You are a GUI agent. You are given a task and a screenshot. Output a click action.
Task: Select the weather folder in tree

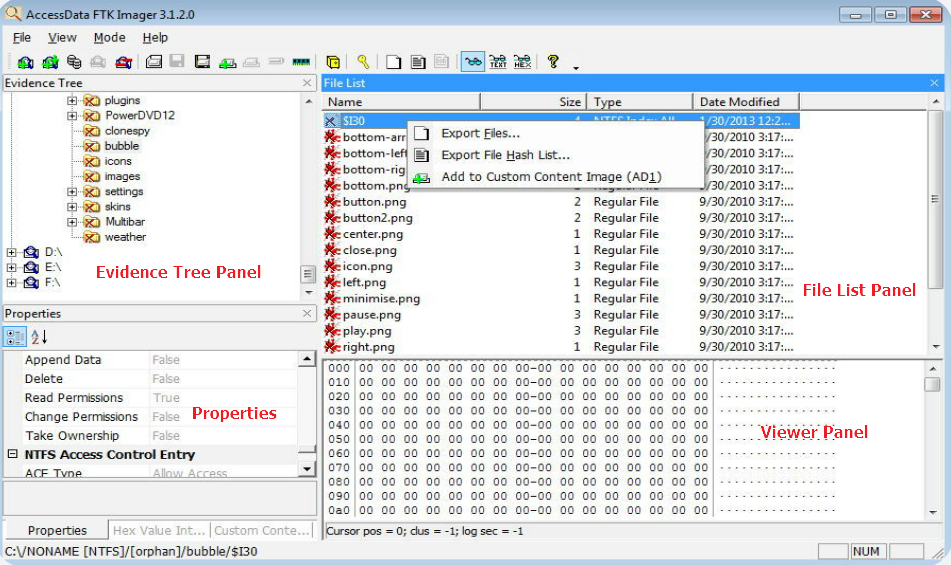click(126, 237)
